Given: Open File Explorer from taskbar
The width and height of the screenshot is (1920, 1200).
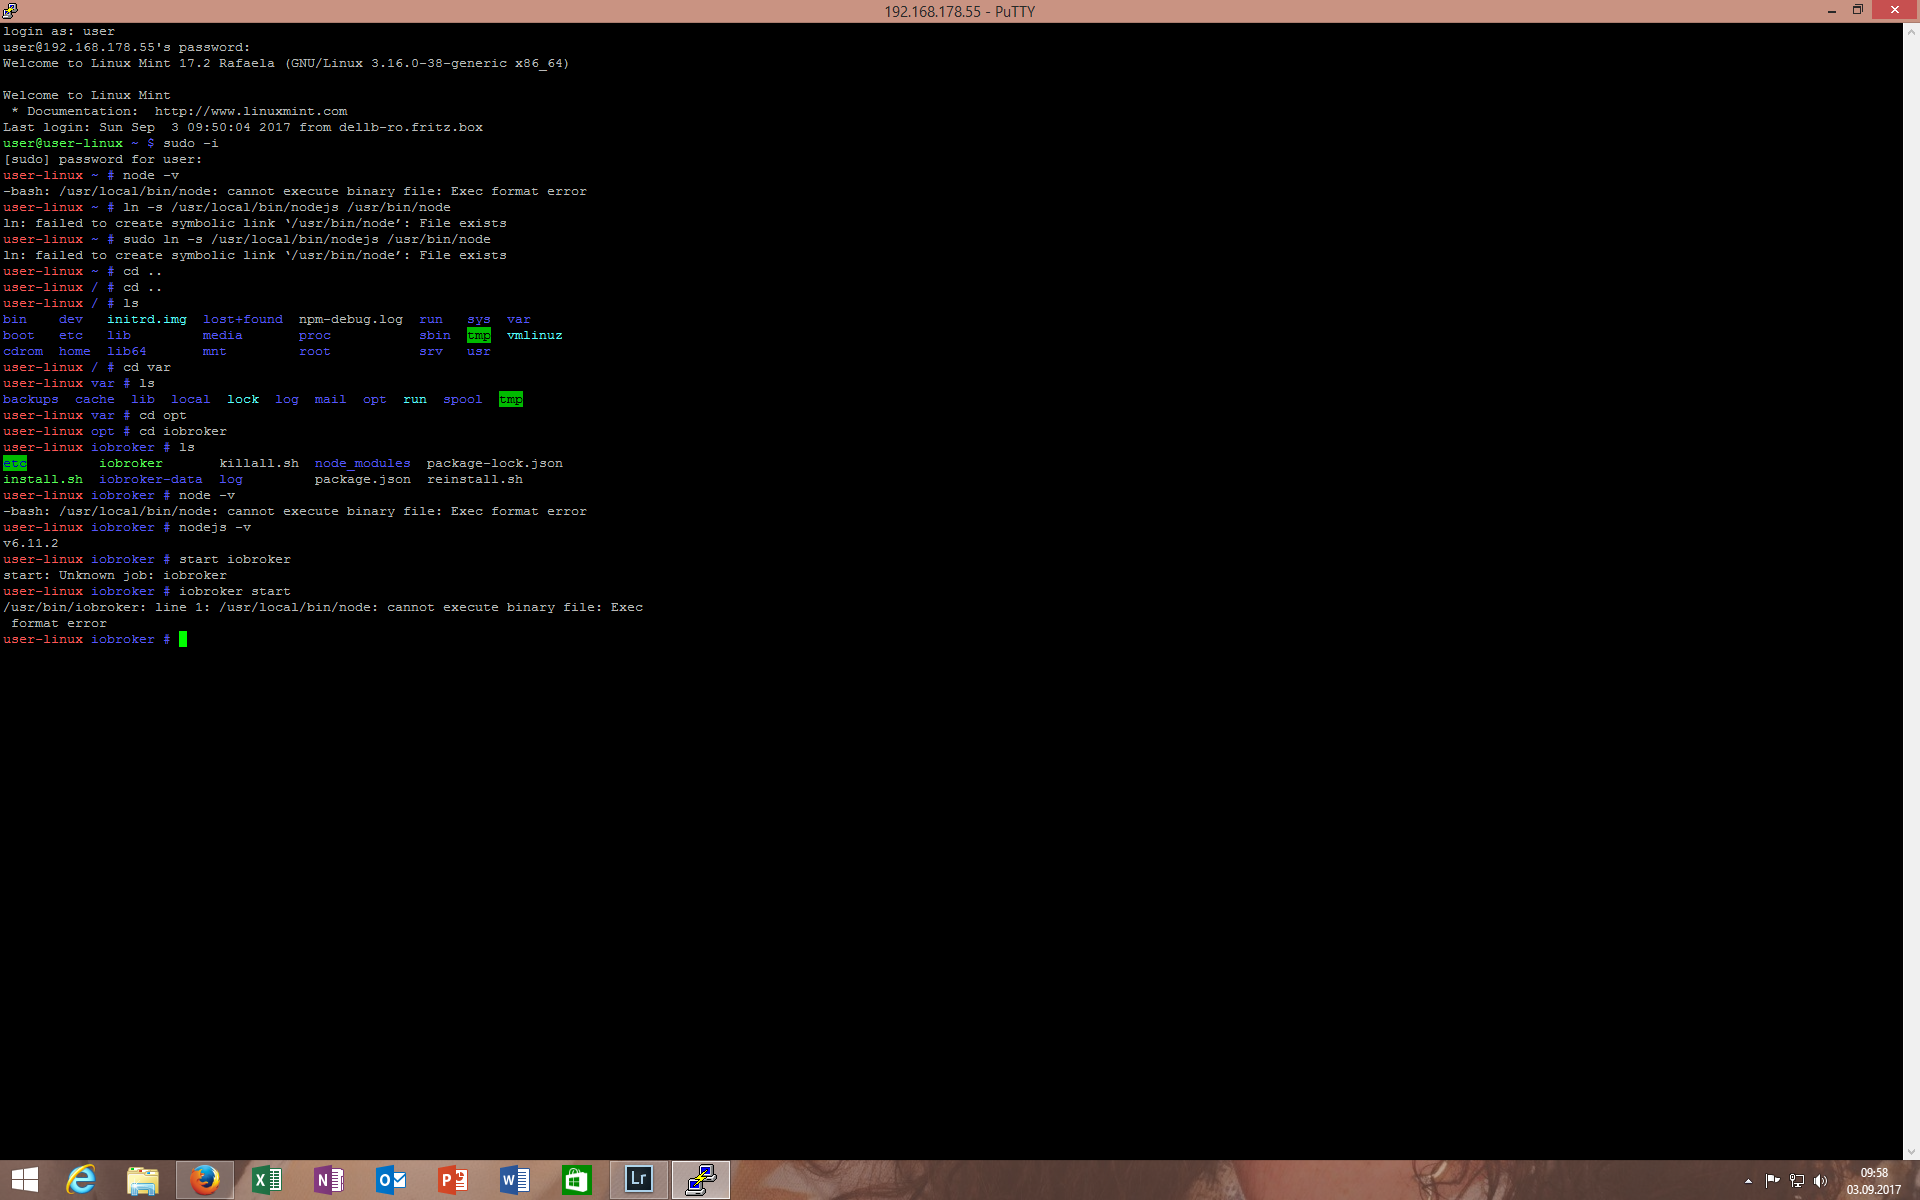Looking at the screenshot, I should [x=143, y=1180].
